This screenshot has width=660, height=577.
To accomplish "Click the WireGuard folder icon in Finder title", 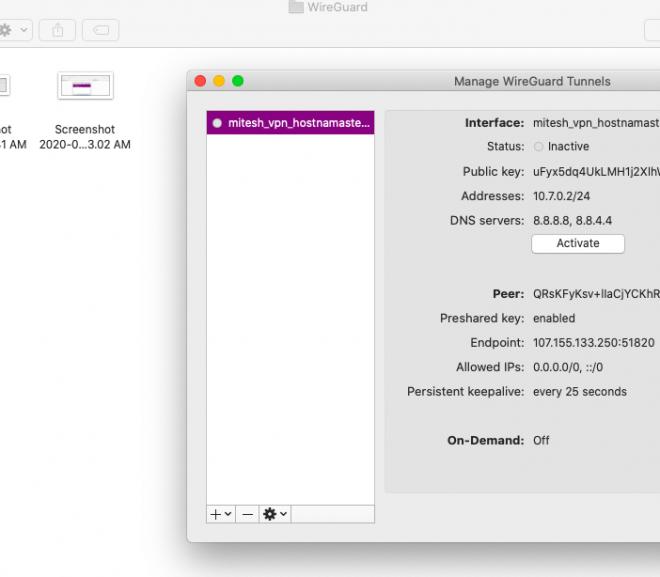I will [296, 7].
